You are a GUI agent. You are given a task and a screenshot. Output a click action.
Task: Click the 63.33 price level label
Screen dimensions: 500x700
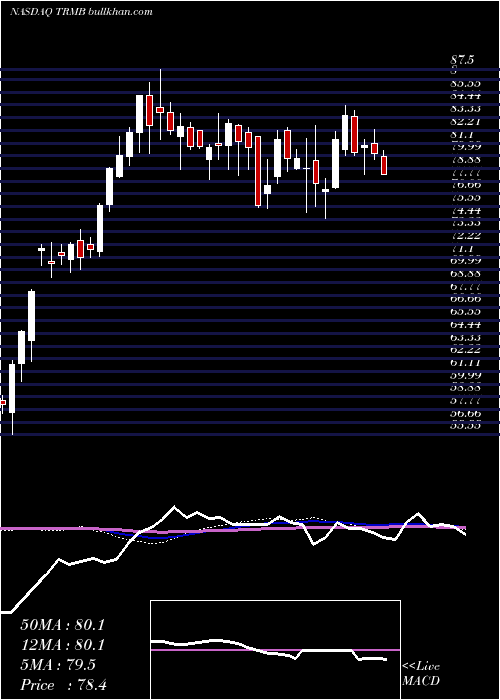point(465,336)
